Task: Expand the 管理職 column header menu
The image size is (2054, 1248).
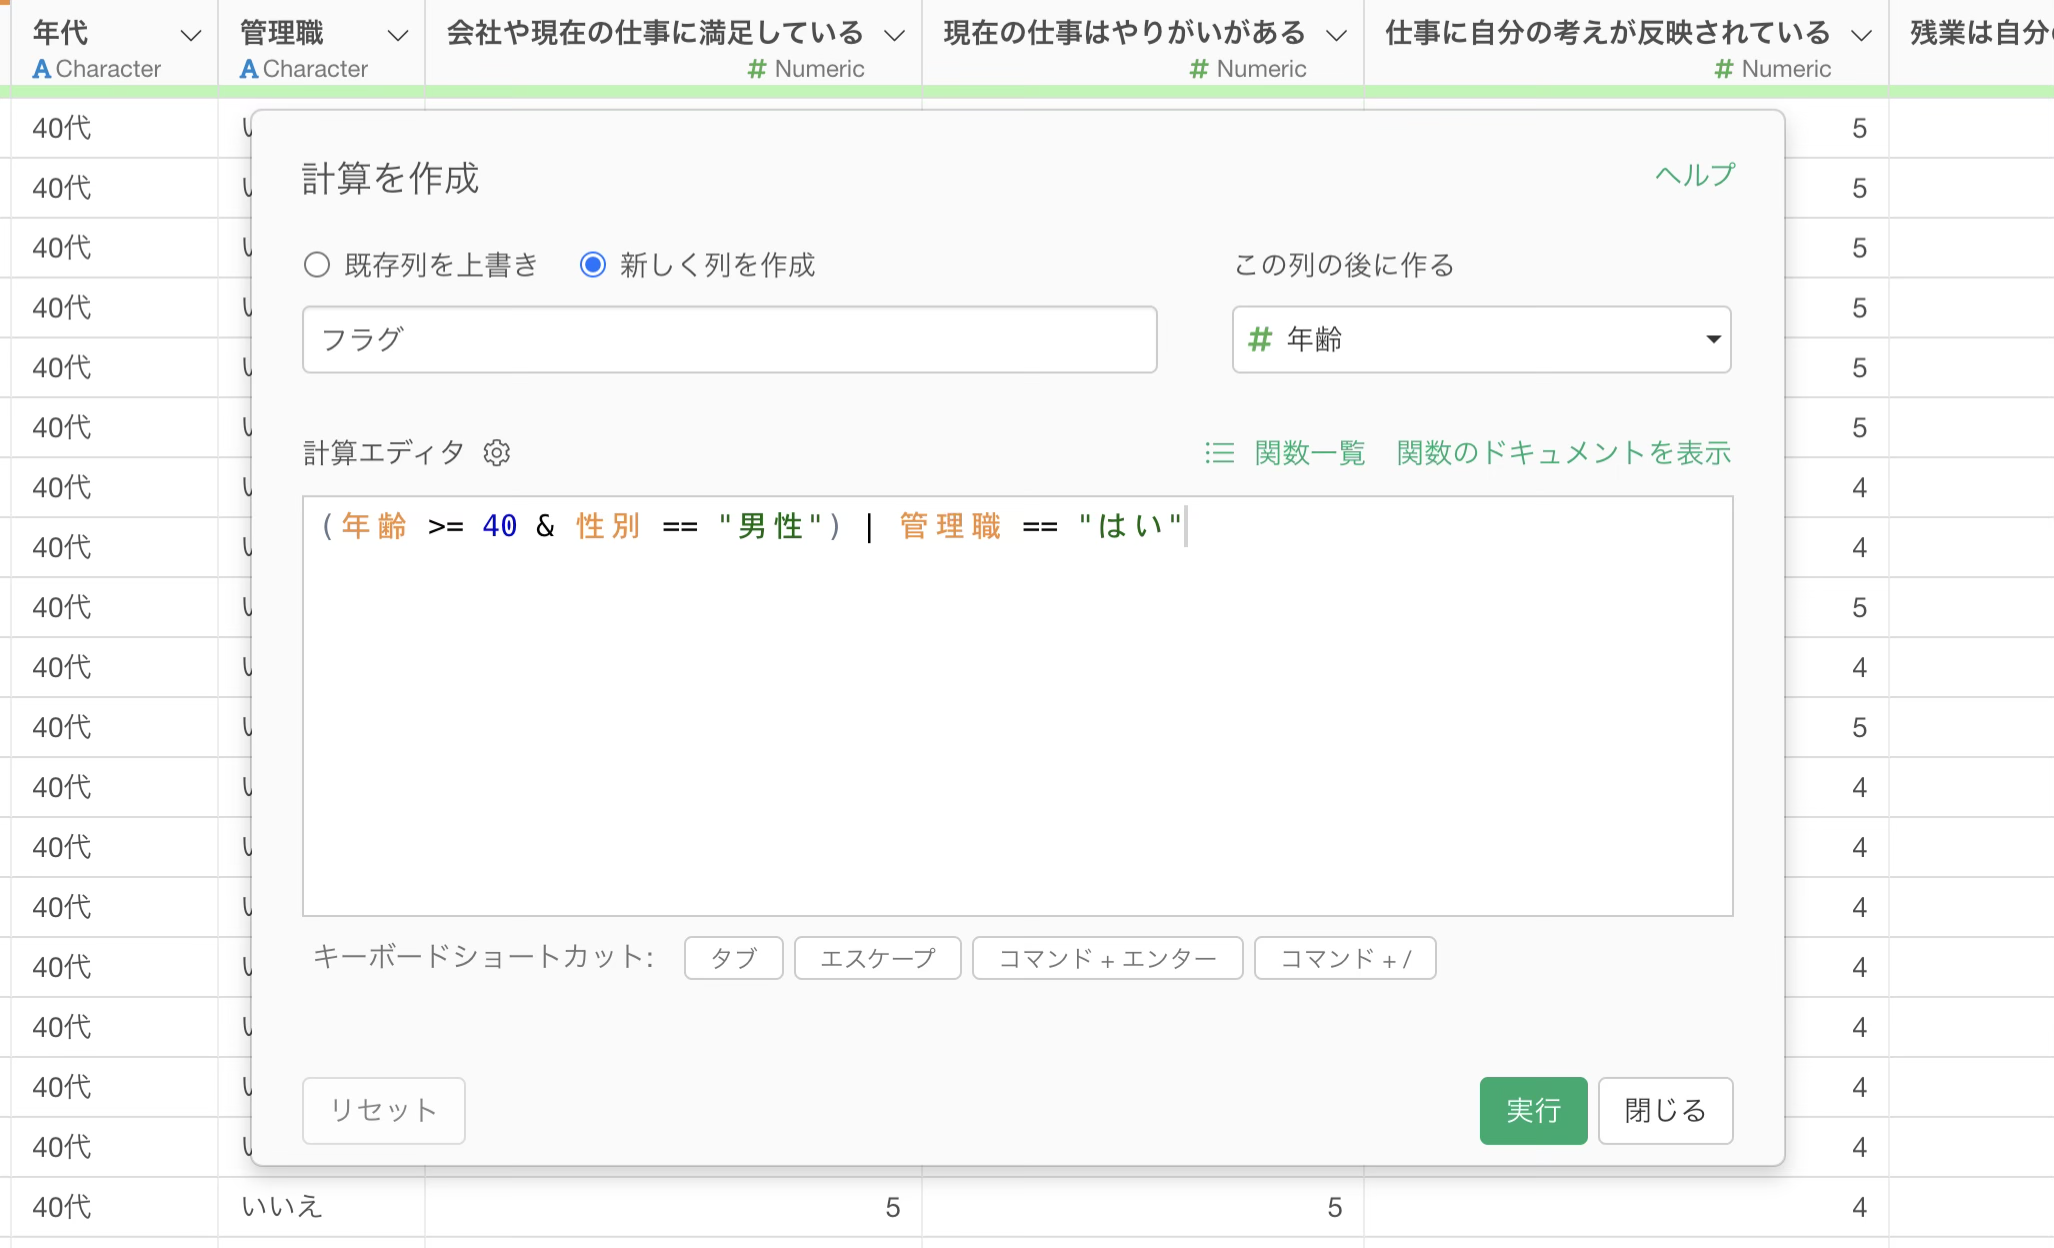Action: (x=397, y=35)
